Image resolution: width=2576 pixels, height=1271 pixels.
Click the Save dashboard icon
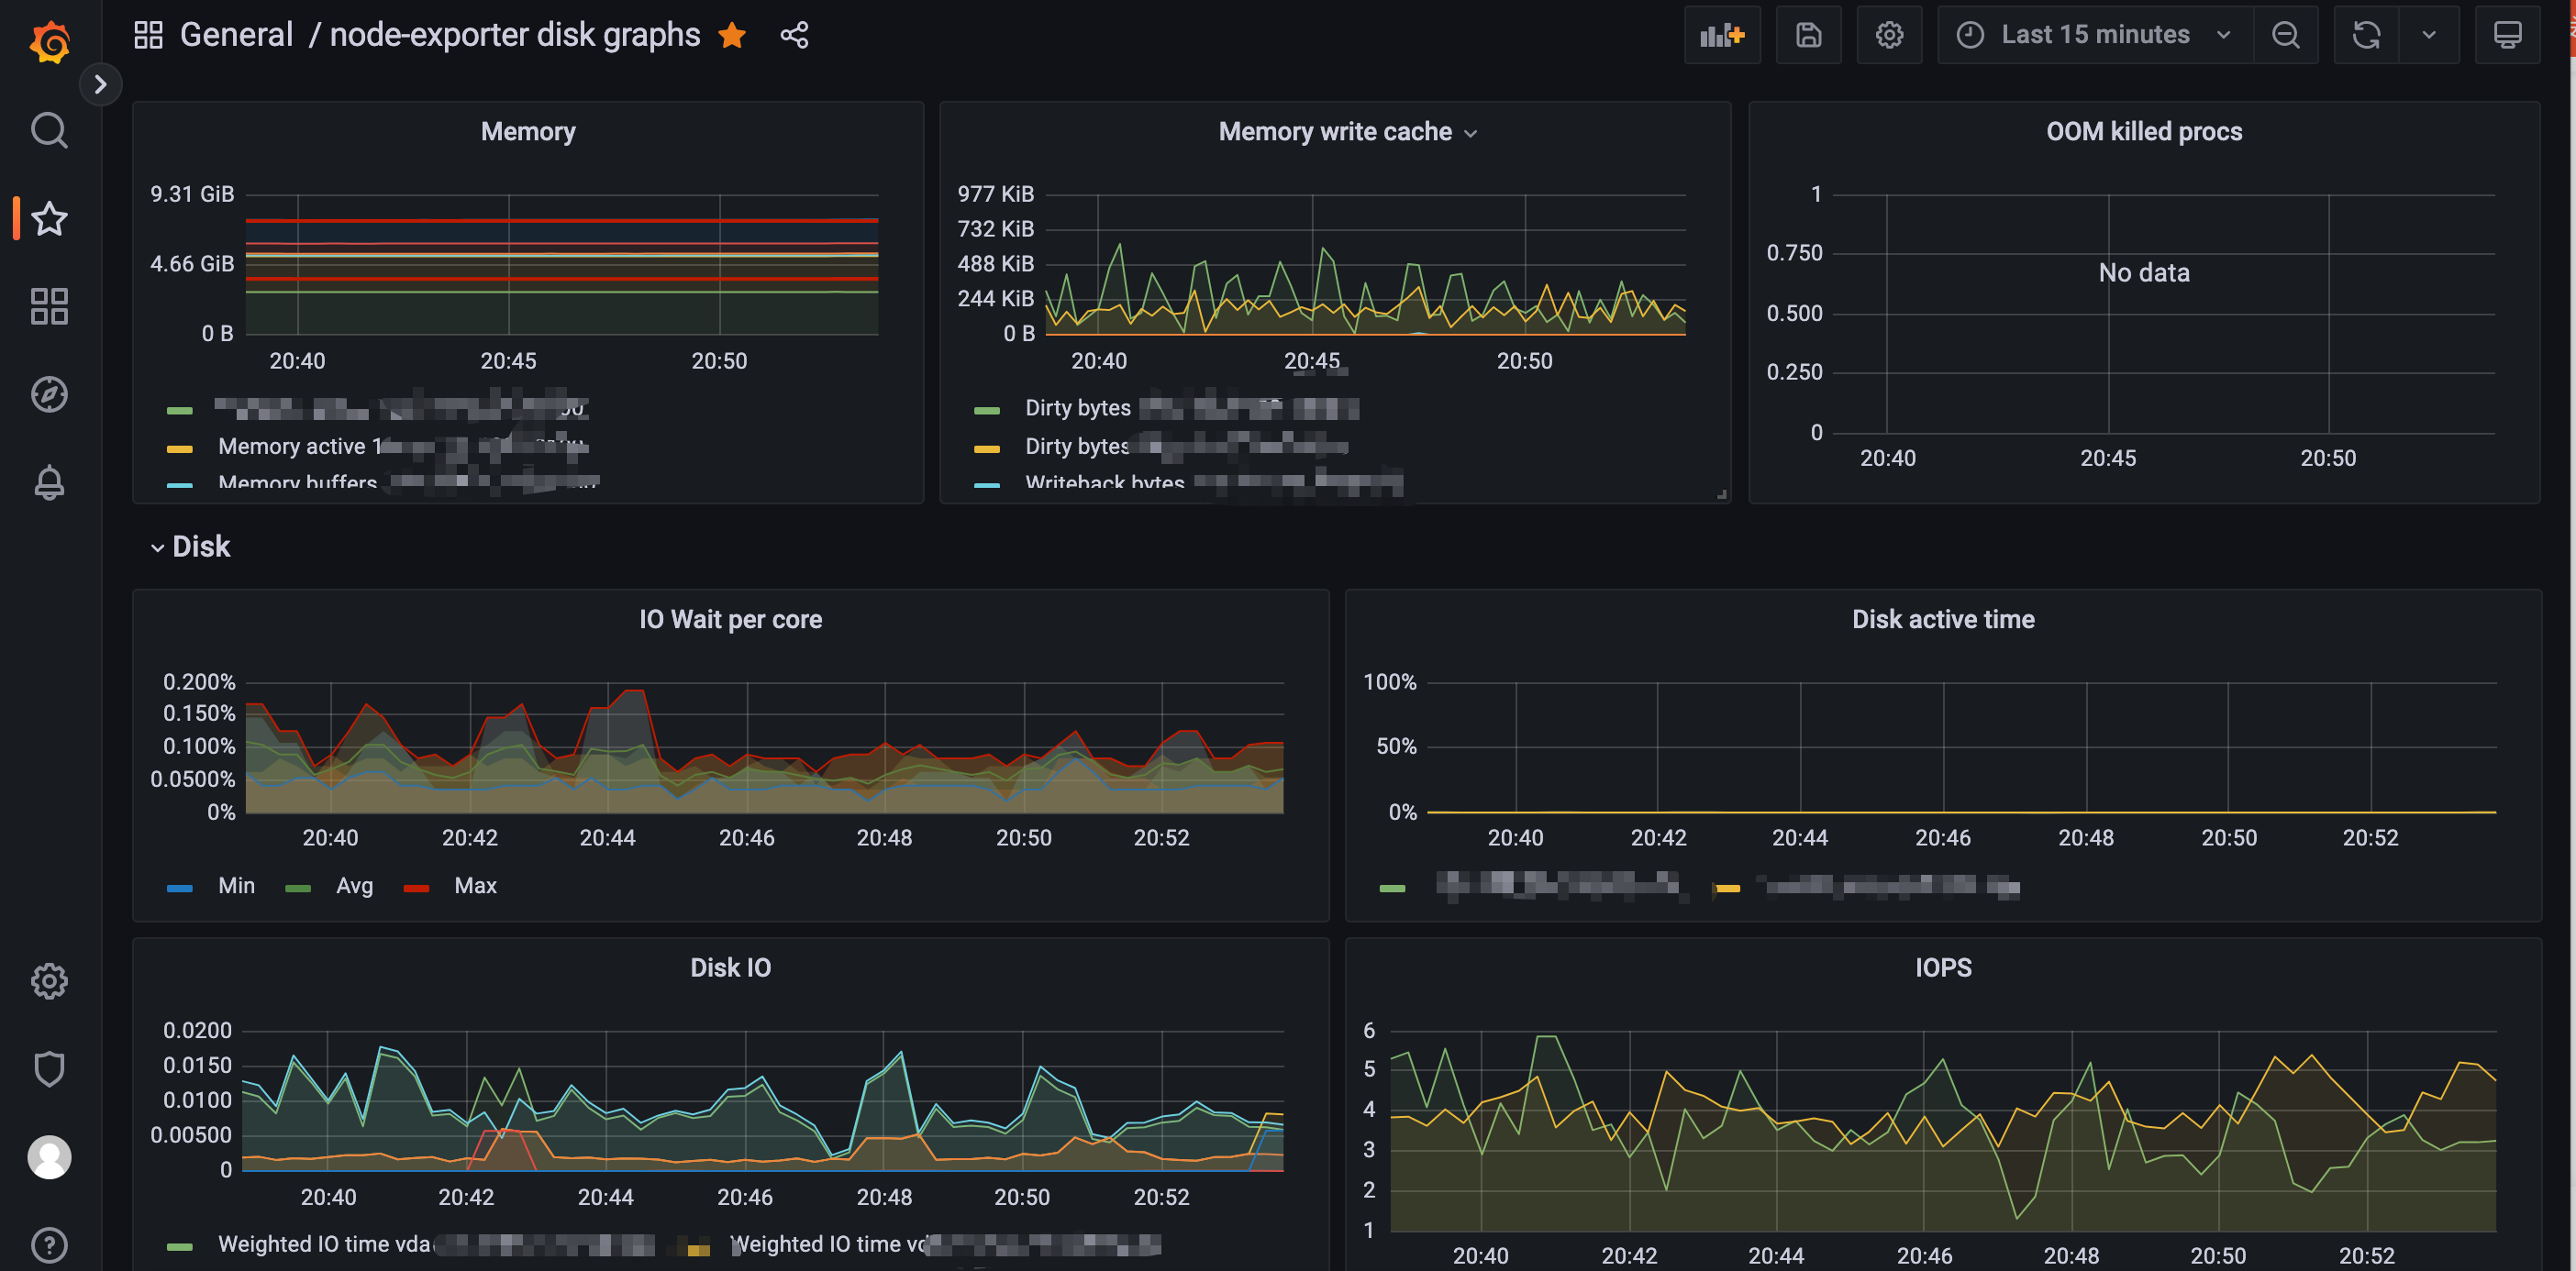coord(1808,35)
